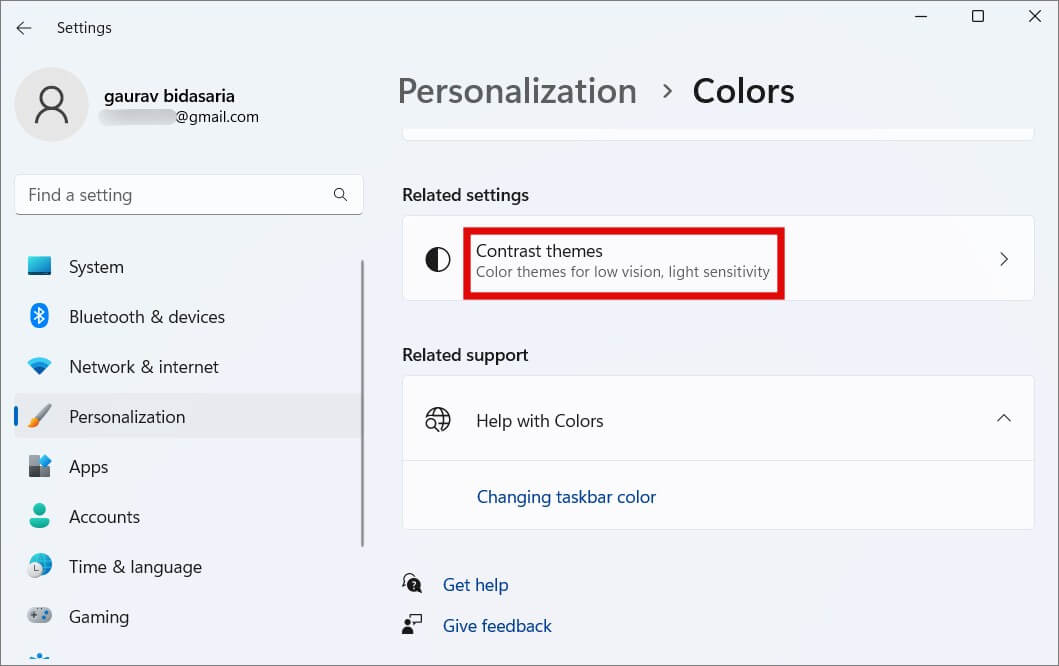The width and height of the screenshot is (1059, 666).
Task: Click the Contrast themes half-circle icon
Action: 438,260
